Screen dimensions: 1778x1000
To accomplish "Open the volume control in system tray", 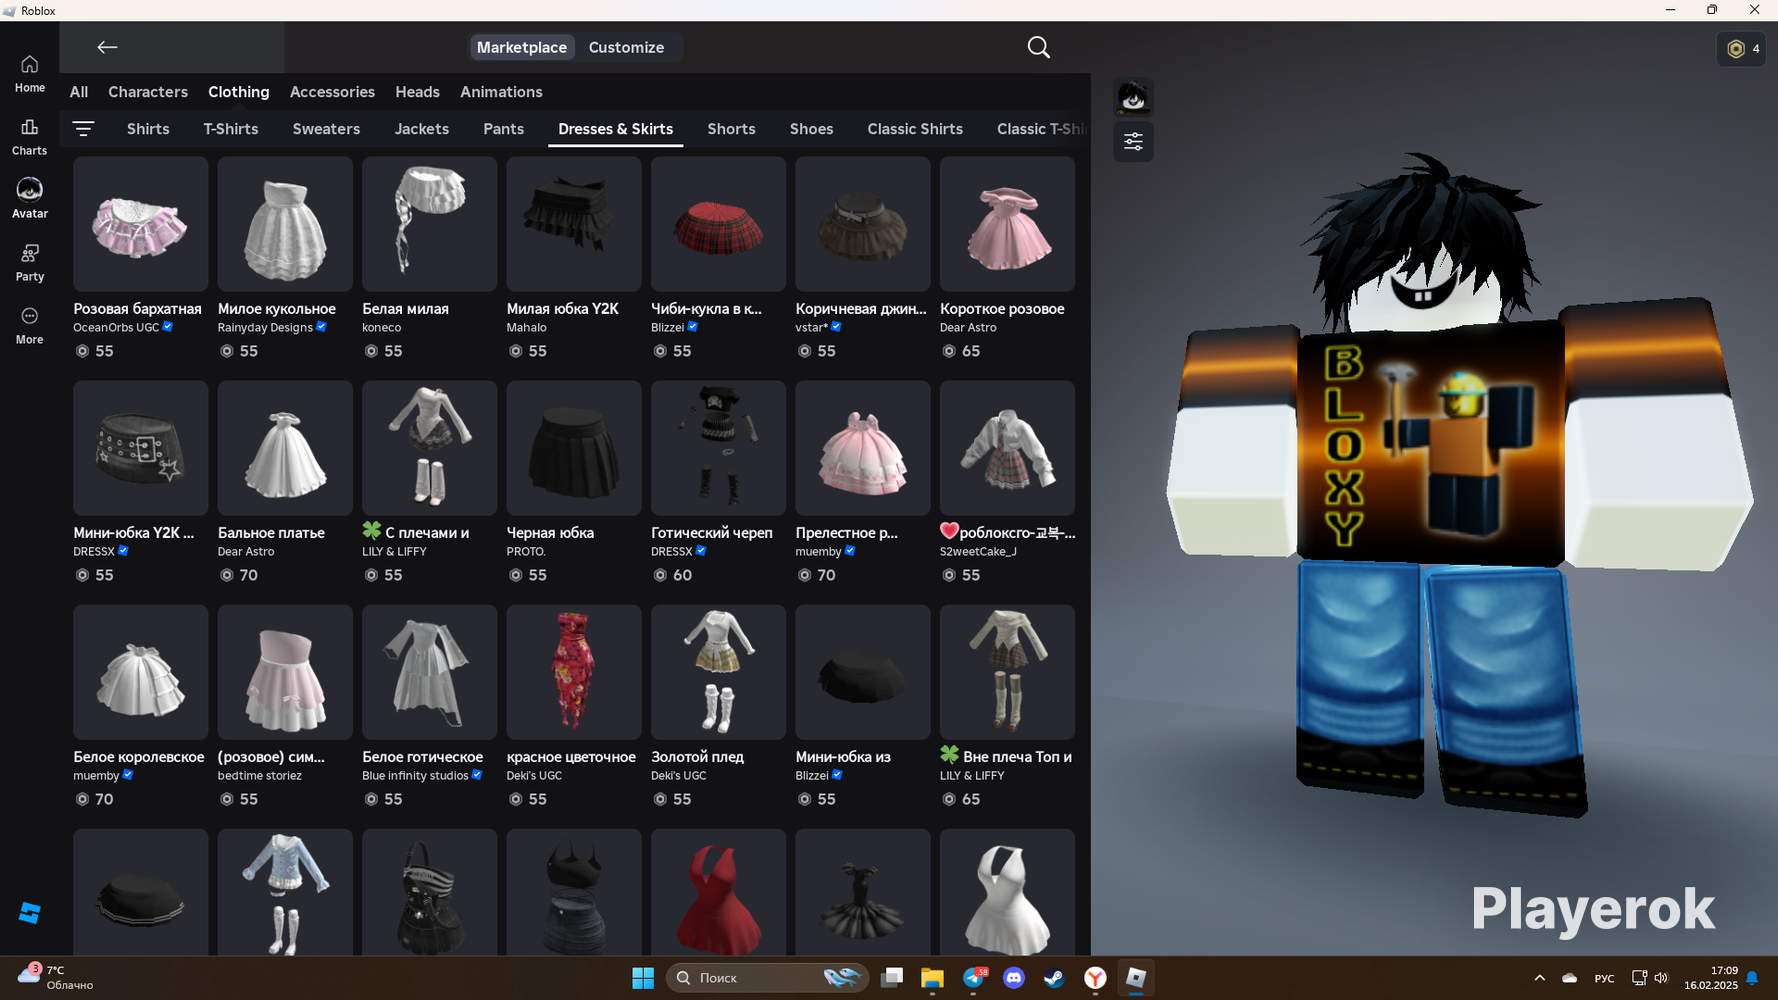I will [x=1661, y=978].
